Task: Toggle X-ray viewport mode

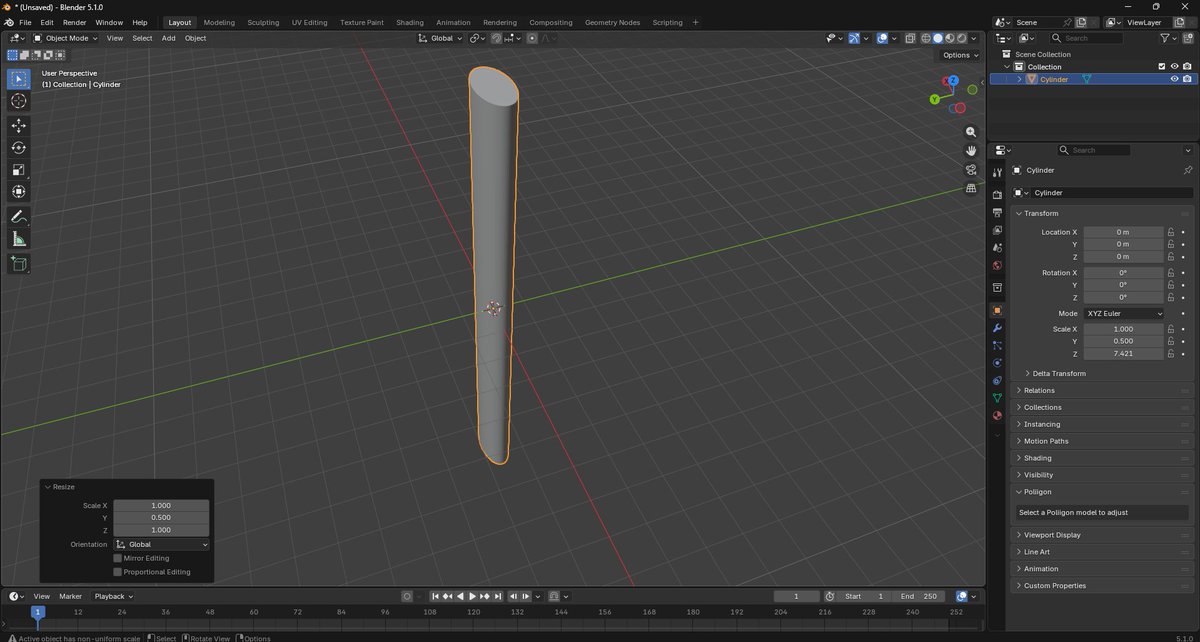Action: (x=910, y=38)
